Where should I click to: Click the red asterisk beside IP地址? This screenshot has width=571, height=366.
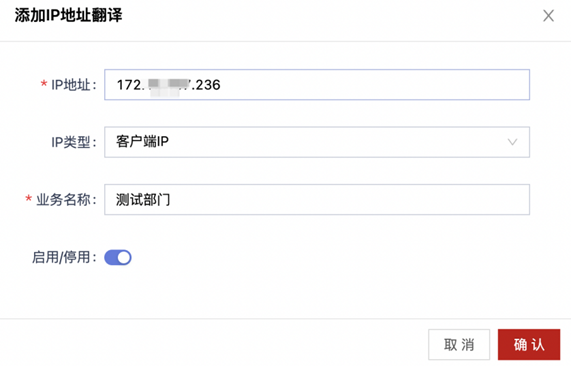(44, 84)
